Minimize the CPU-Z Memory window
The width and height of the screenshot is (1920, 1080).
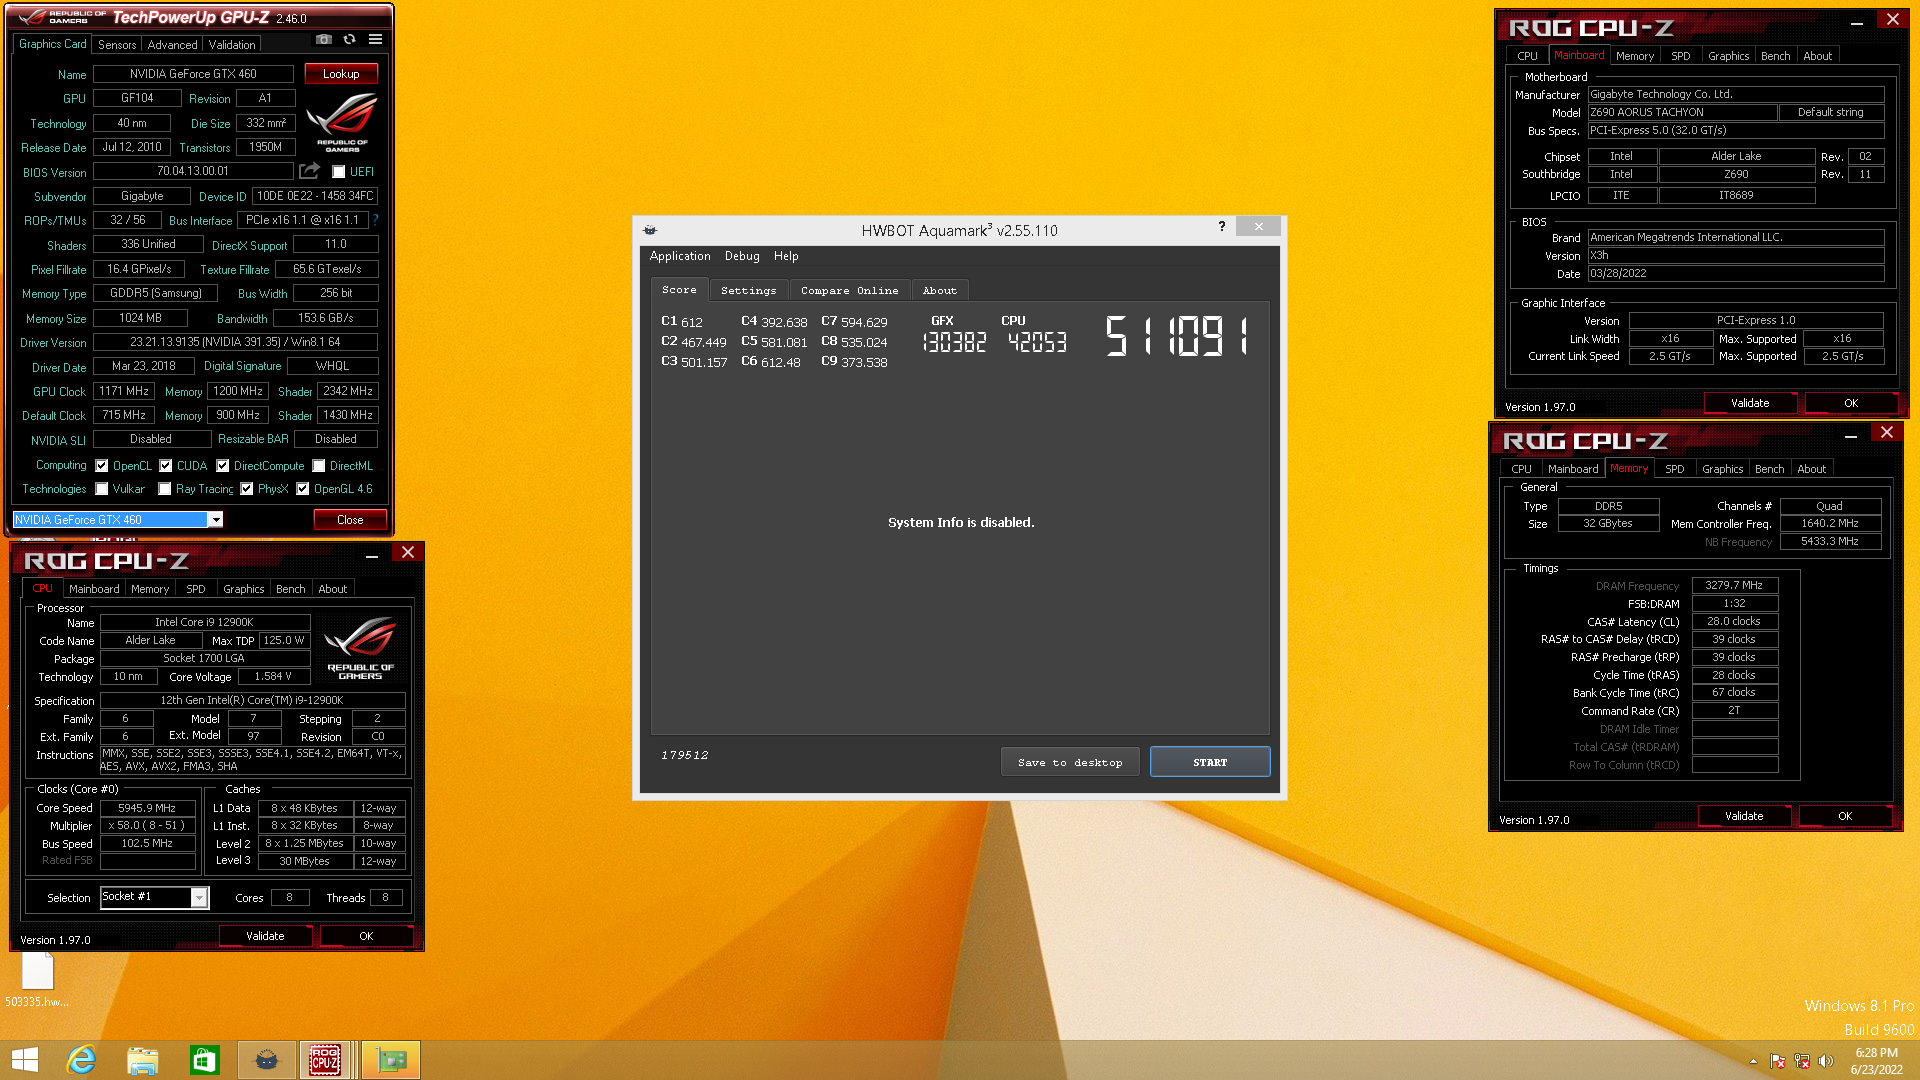pos(1851,434)
